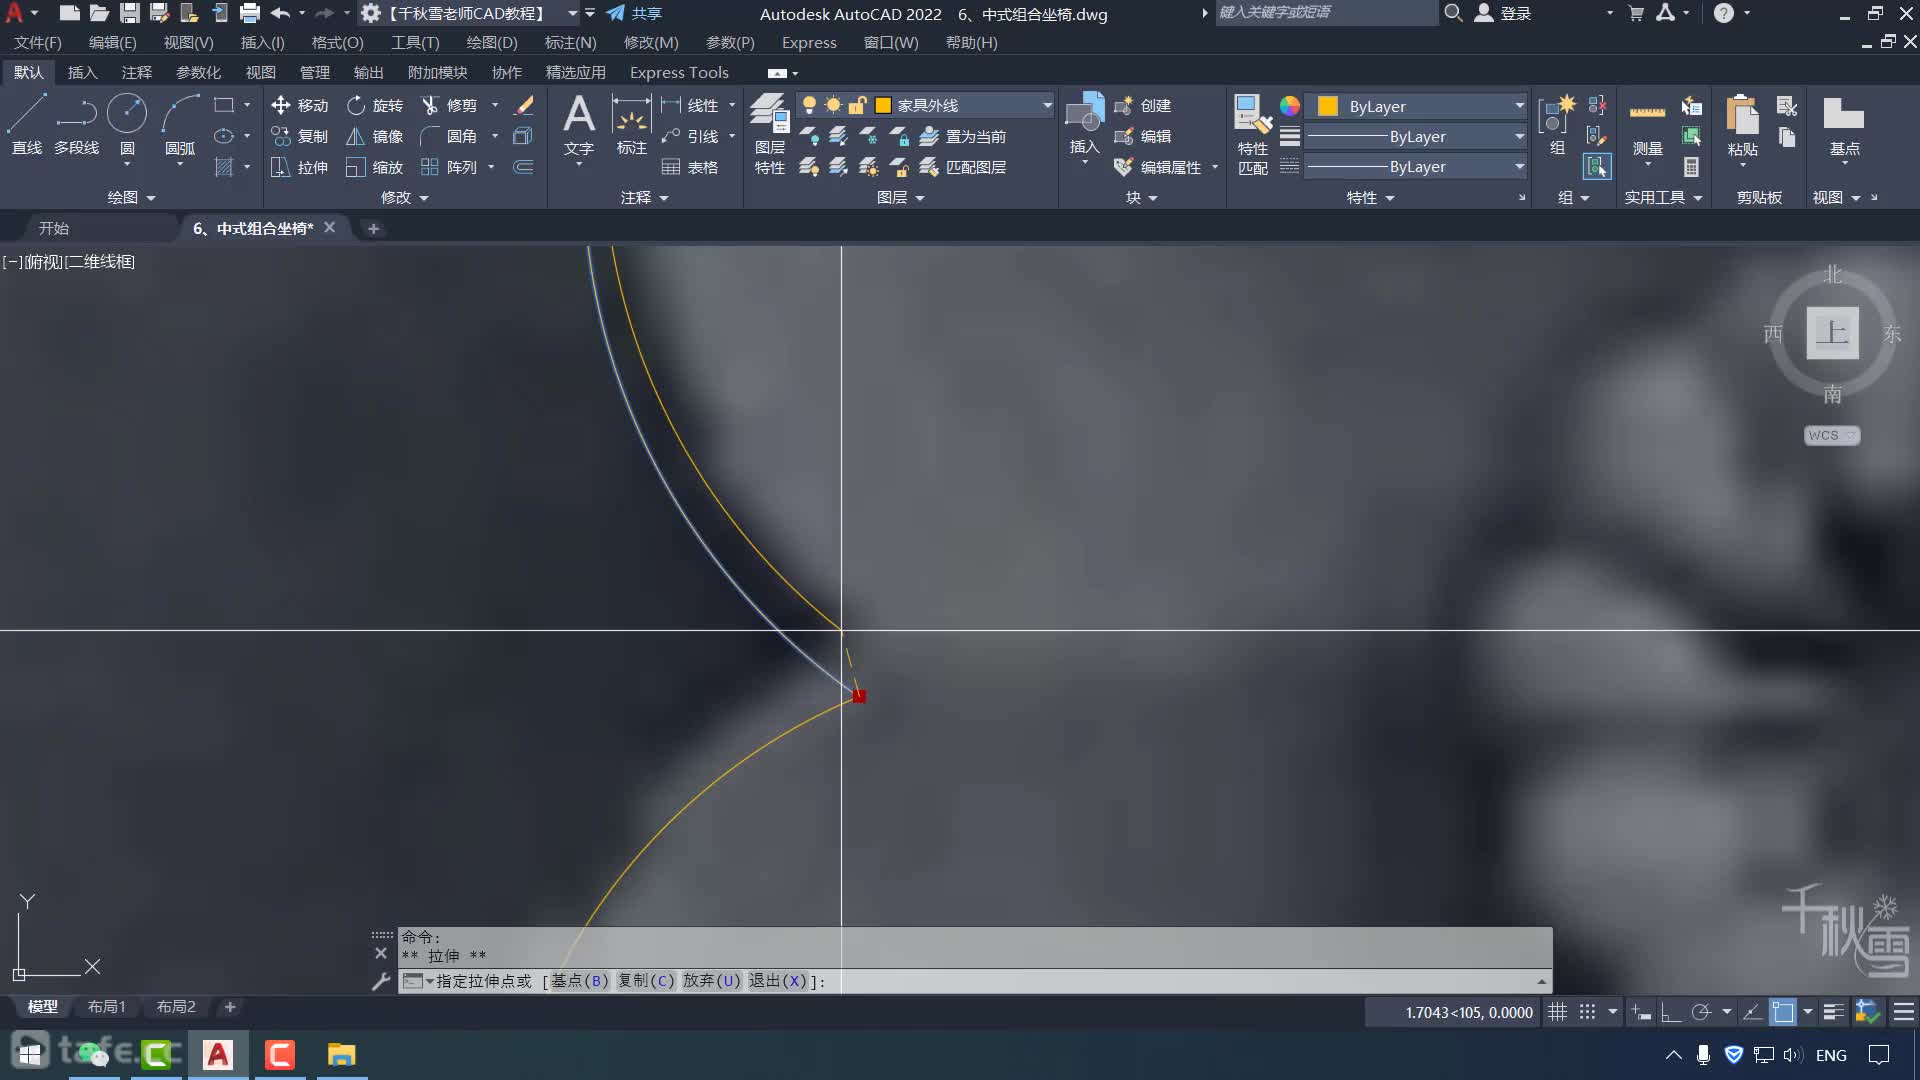Click the Copy (复制) tool
Viewport: 1920px width, 1080px height.
tap(300, 136)
